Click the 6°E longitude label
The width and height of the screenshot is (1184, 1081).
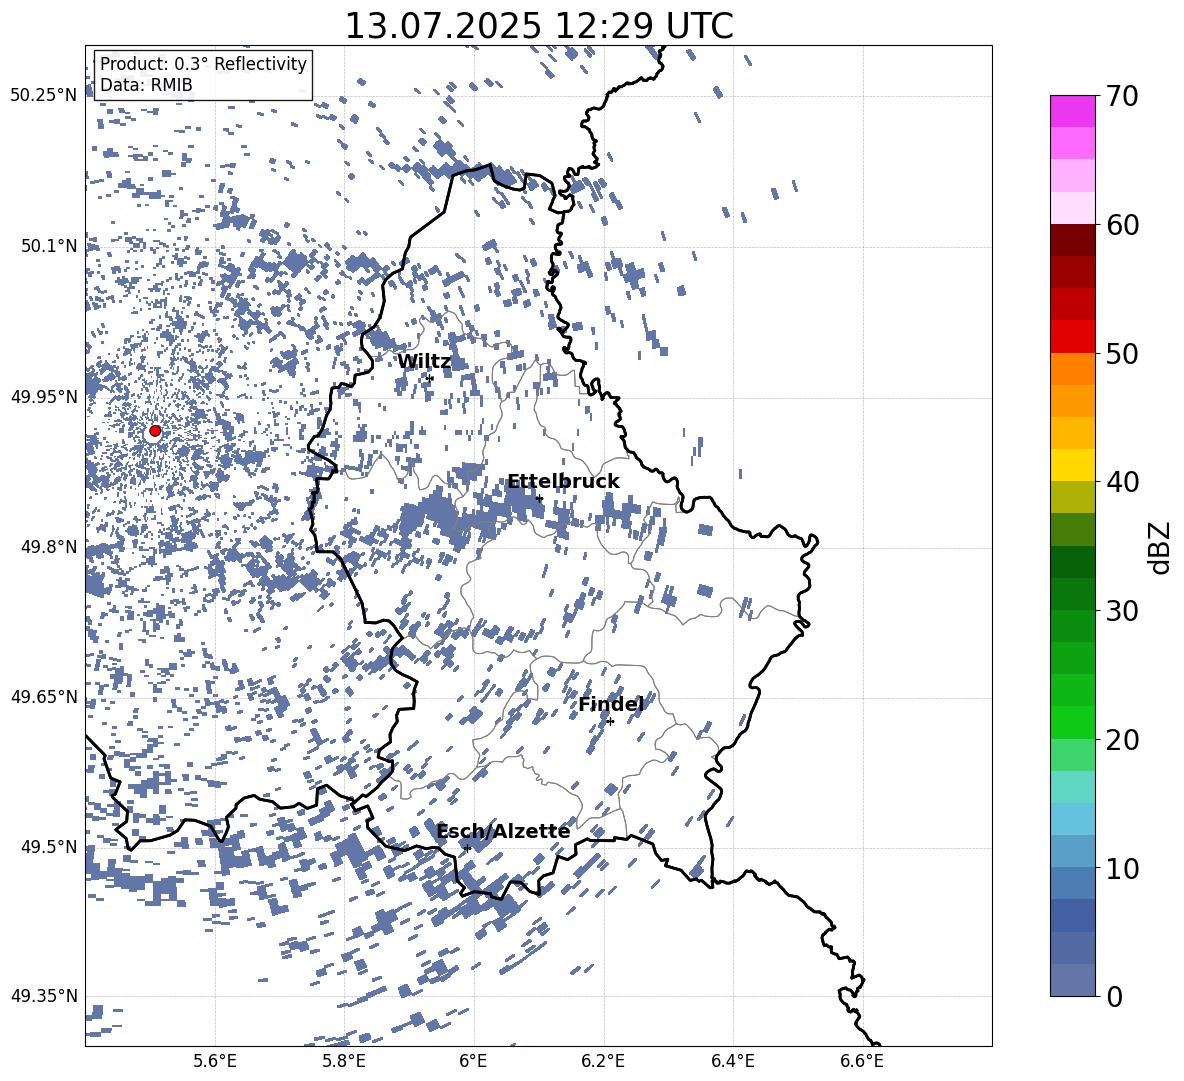pos(473,1061)
